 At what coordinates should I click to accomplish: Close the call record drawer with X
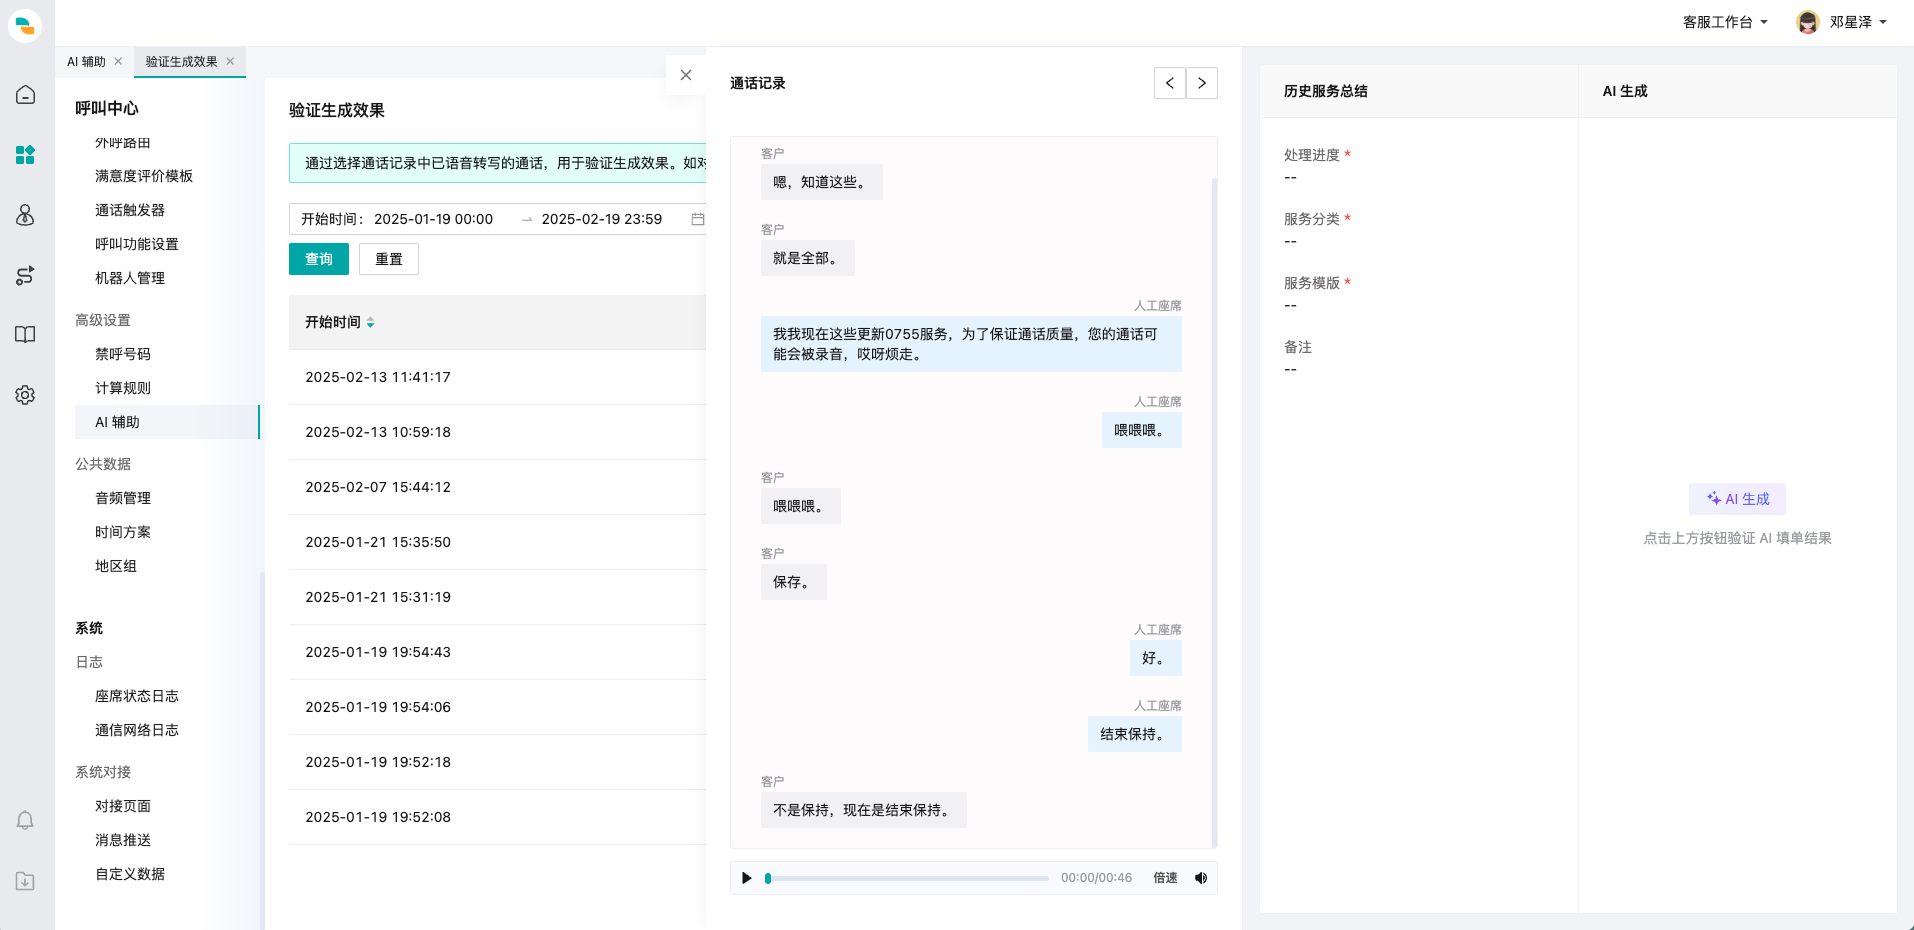pos(686,75)
